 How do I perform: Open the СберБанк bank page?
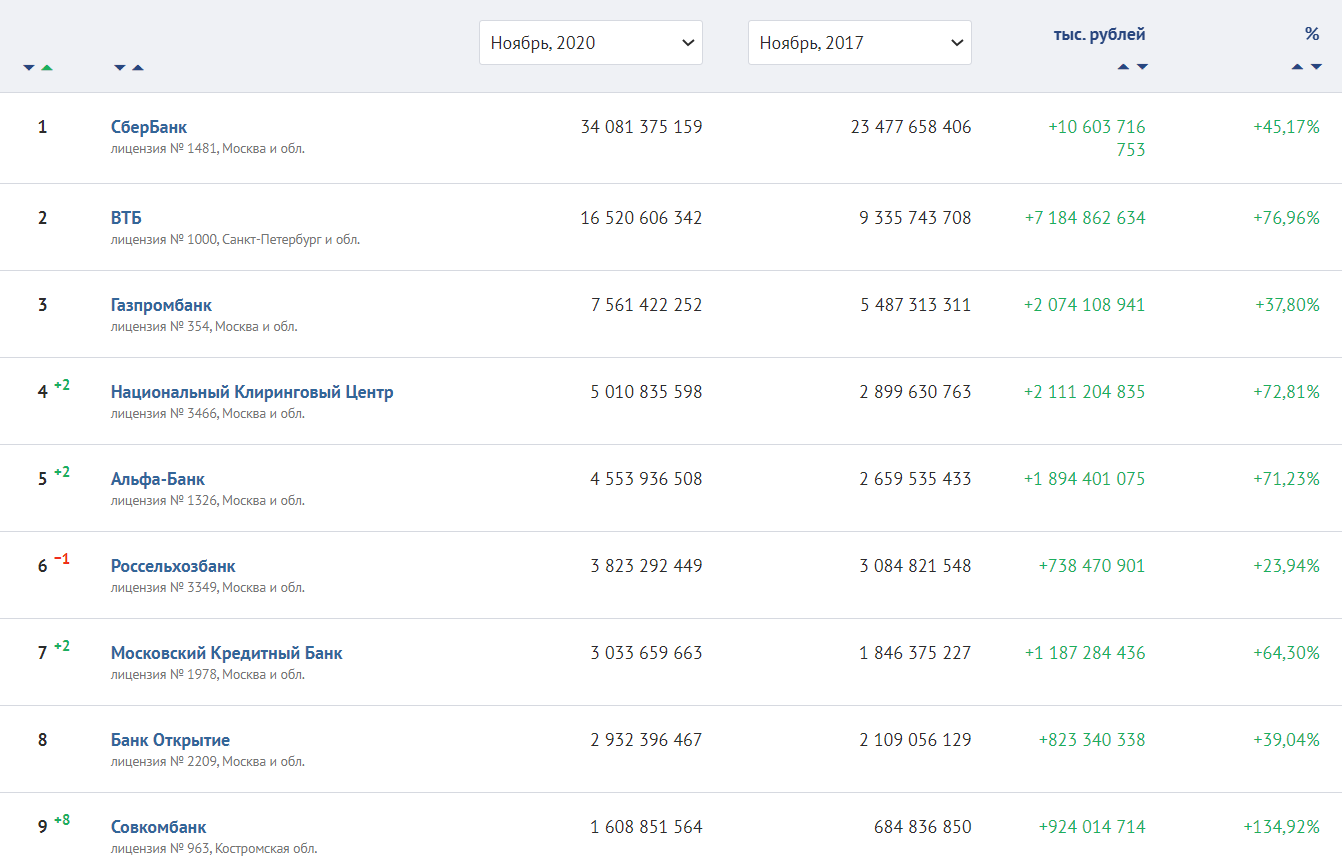coord(149,127)
